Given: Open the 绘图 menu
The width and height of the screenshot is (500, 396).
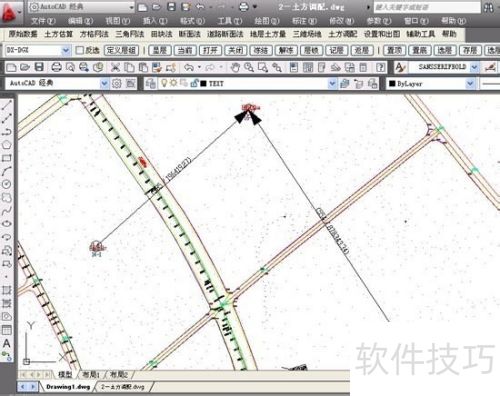Looking at the screenshot, I should (267, 21).
